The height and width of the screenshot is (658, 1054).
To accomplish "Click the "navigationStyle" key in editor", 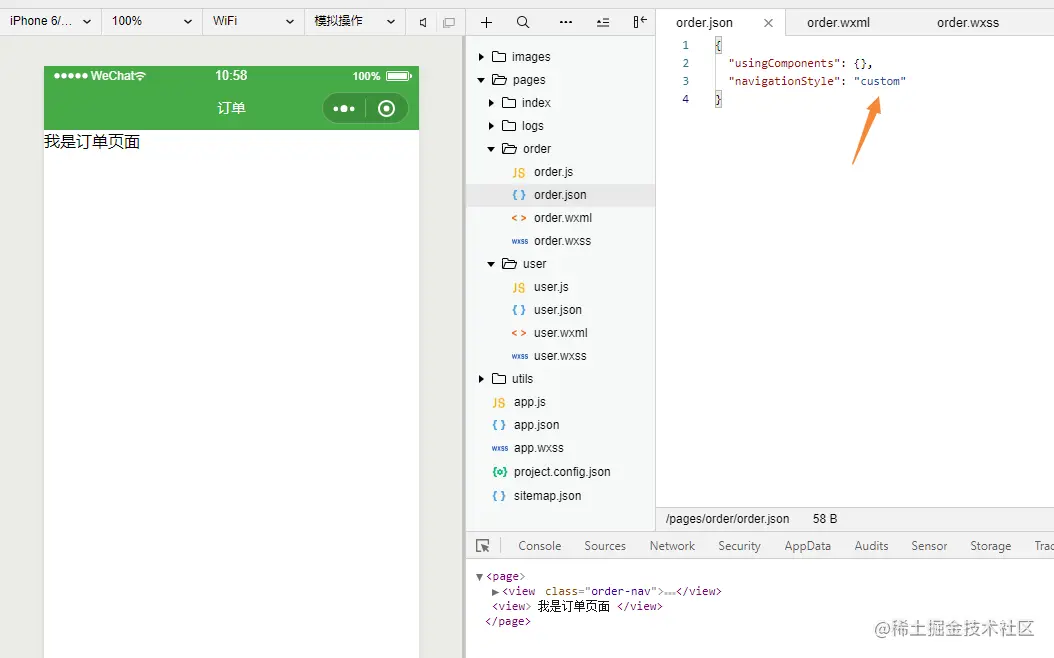I will (x=784, y=81).
